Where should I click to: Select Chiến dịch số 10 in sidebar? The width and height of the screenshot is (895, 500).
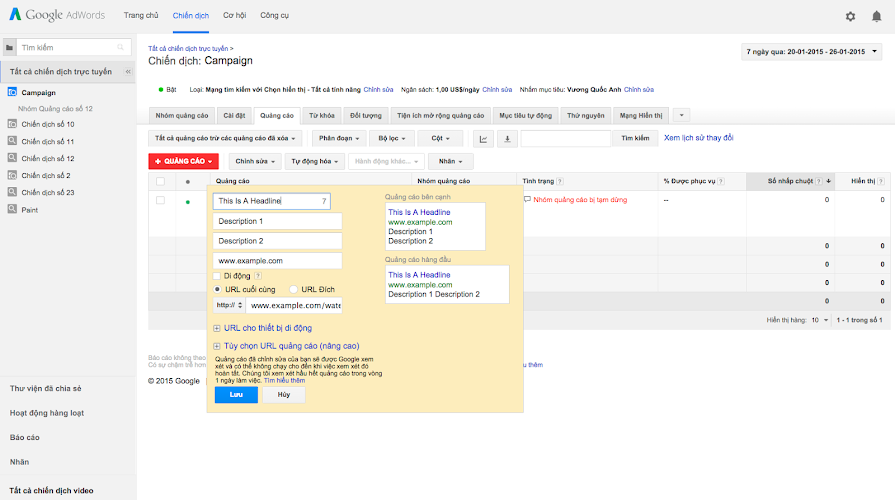[48, 124]
